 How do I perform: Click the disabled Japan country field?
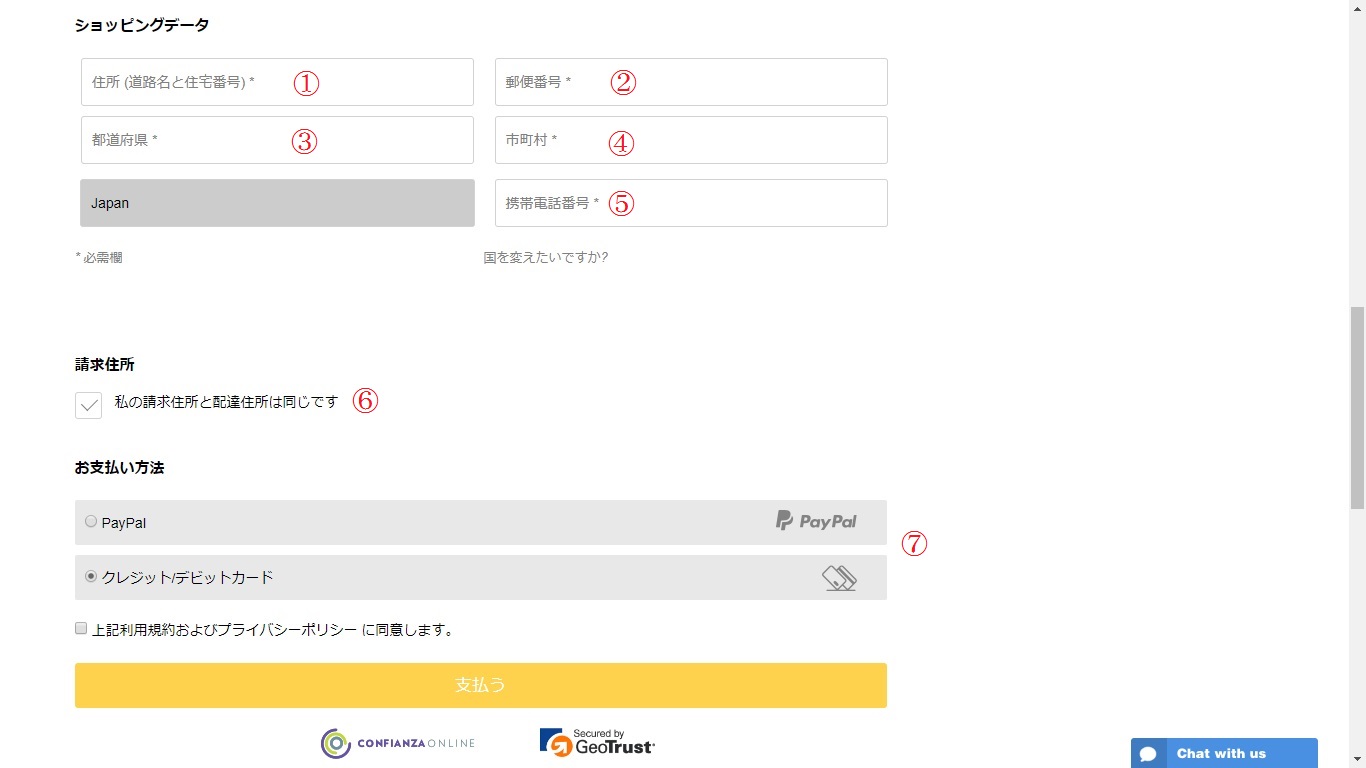(x=277, y=203)
